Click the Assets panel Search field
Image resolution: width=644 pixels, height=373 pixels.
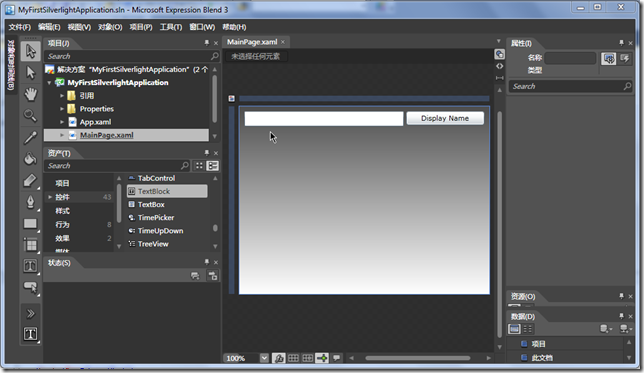click(x=117, y=166)
